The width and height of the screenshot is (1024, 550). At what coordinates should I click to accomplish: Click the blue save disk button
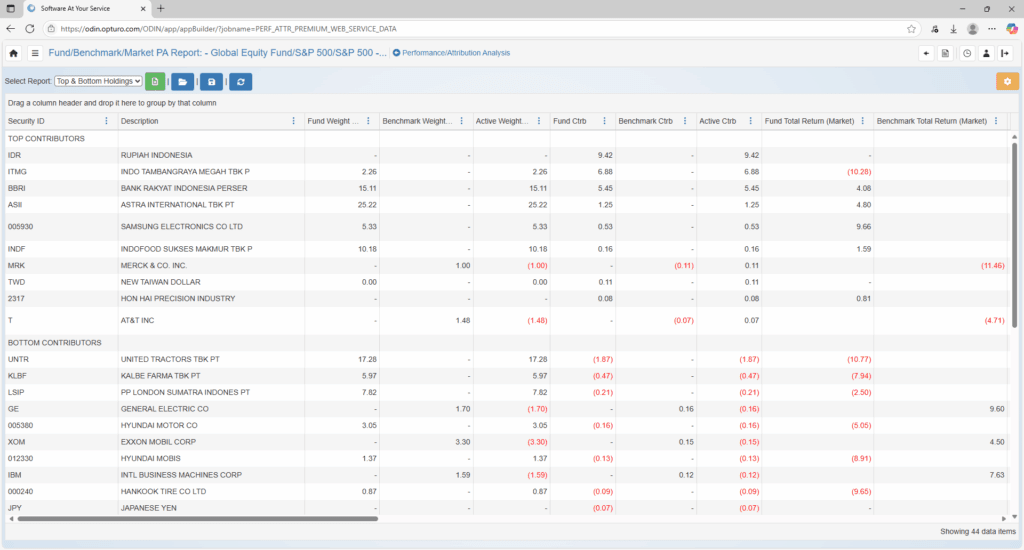tap(212, 81)
